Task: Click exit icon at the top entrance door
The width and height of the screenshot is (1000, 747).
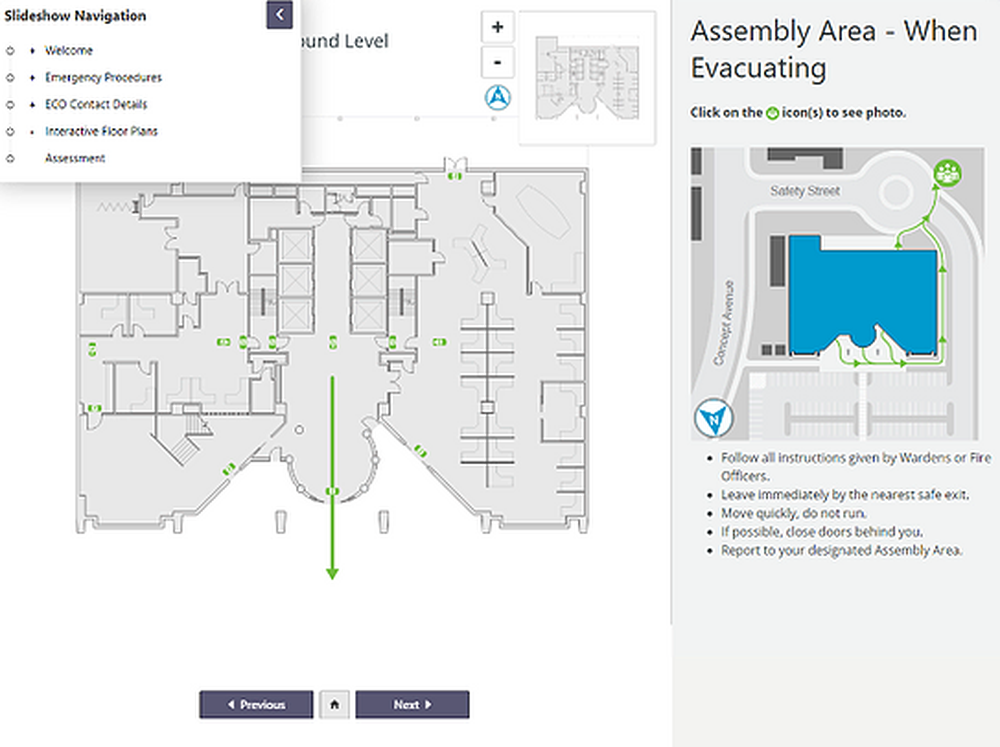Action: point(455,176)
